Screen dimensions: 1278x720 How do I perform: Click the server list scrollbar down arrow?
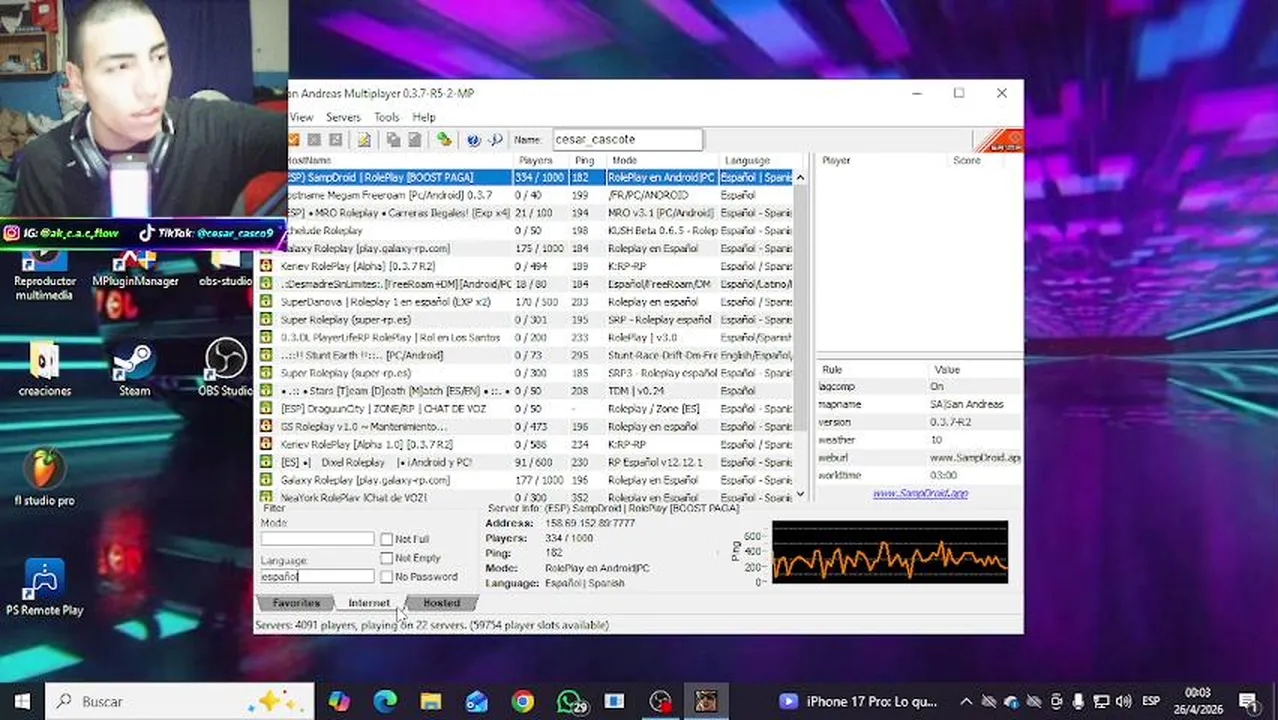799,494
